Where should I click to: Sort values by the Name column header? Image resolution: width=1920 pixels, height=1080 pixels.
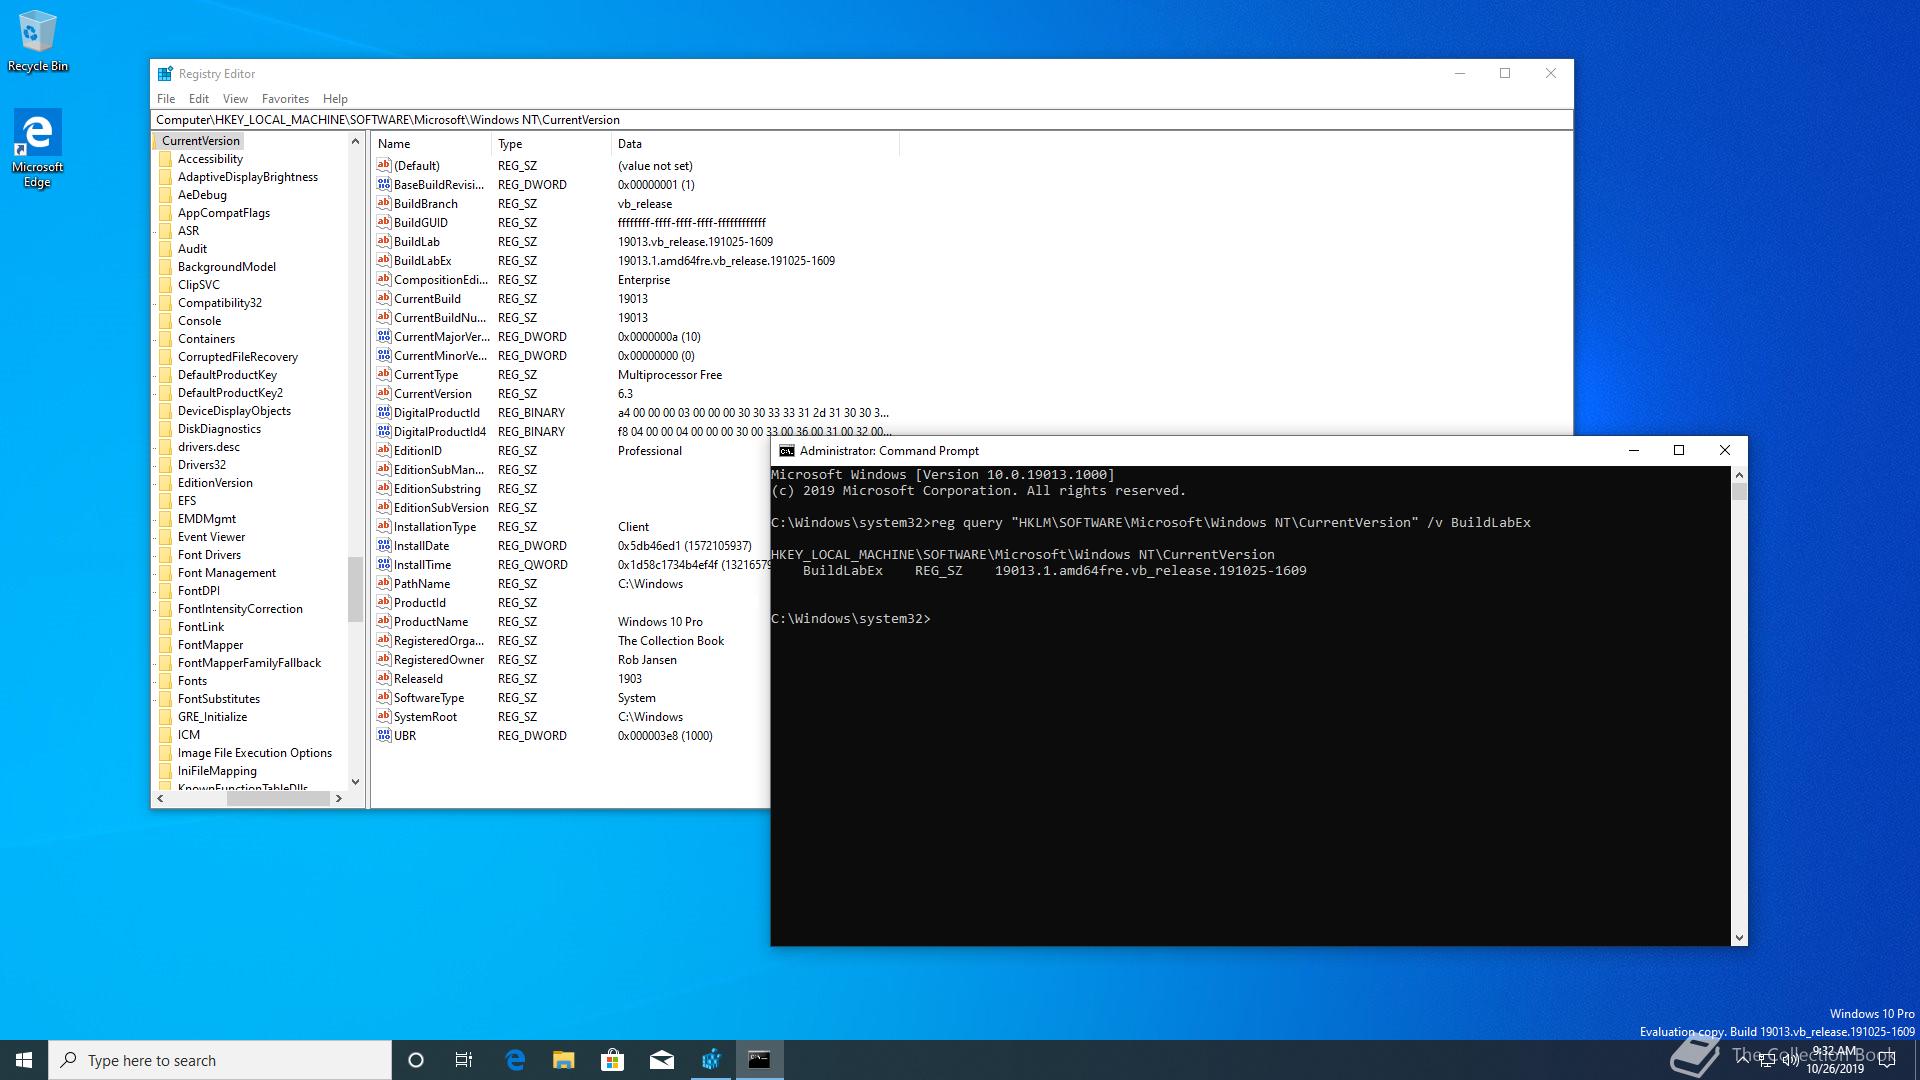coord(432,144)
